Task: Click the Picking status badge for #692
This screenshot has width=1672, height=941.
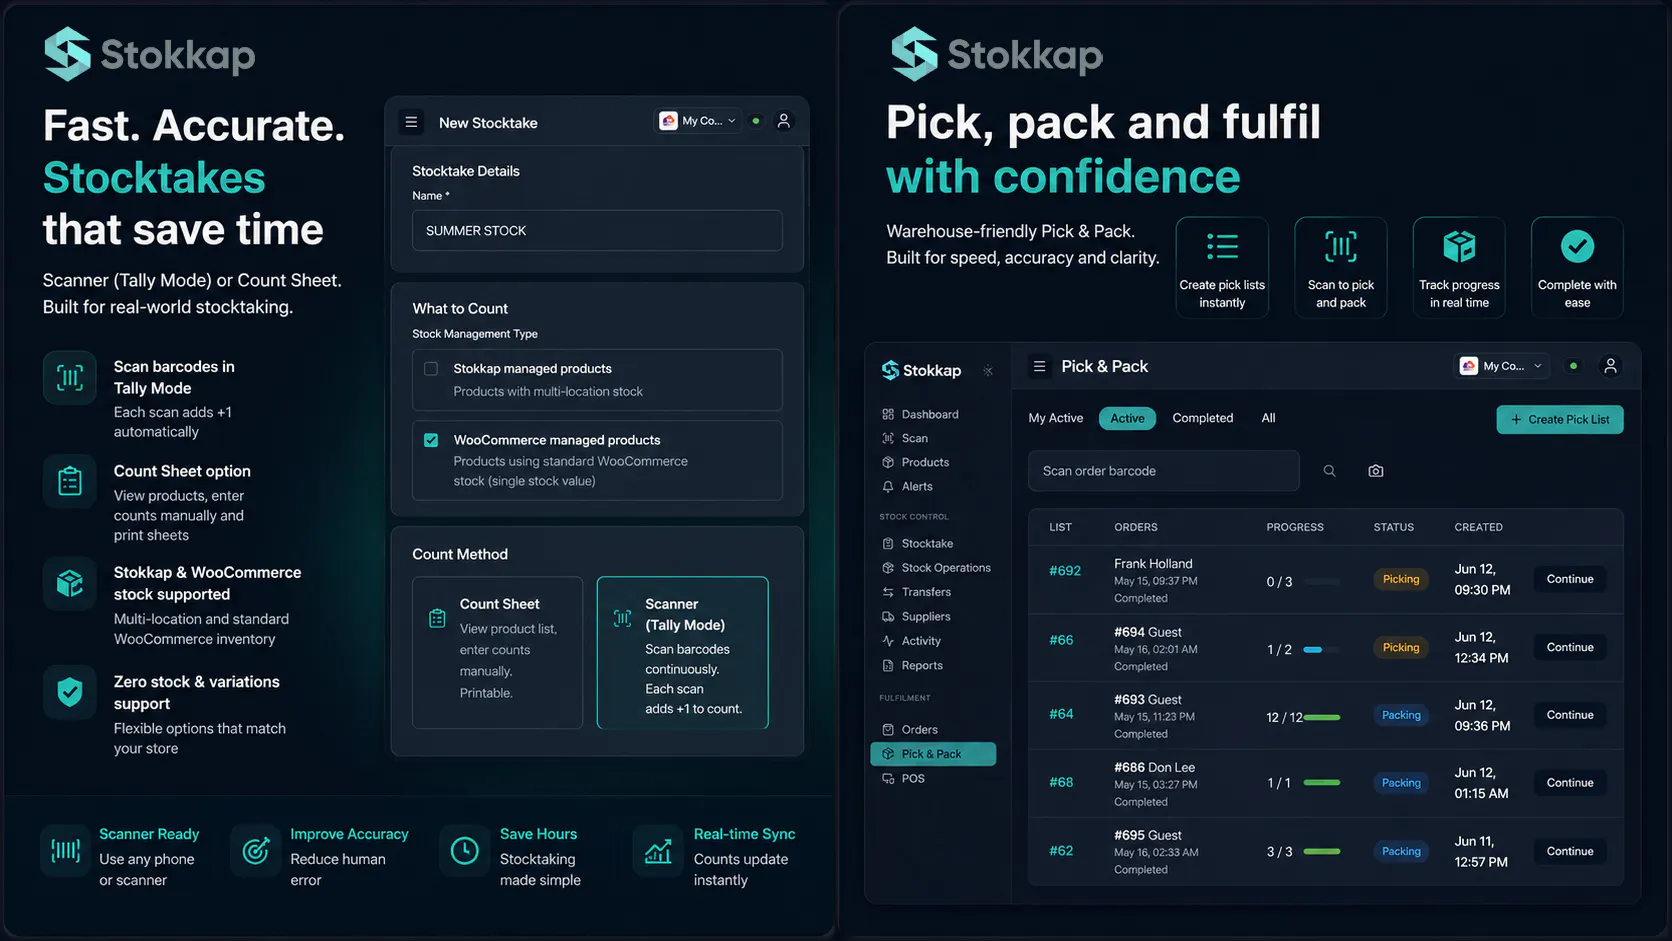Action: (x=1401, y=579)
